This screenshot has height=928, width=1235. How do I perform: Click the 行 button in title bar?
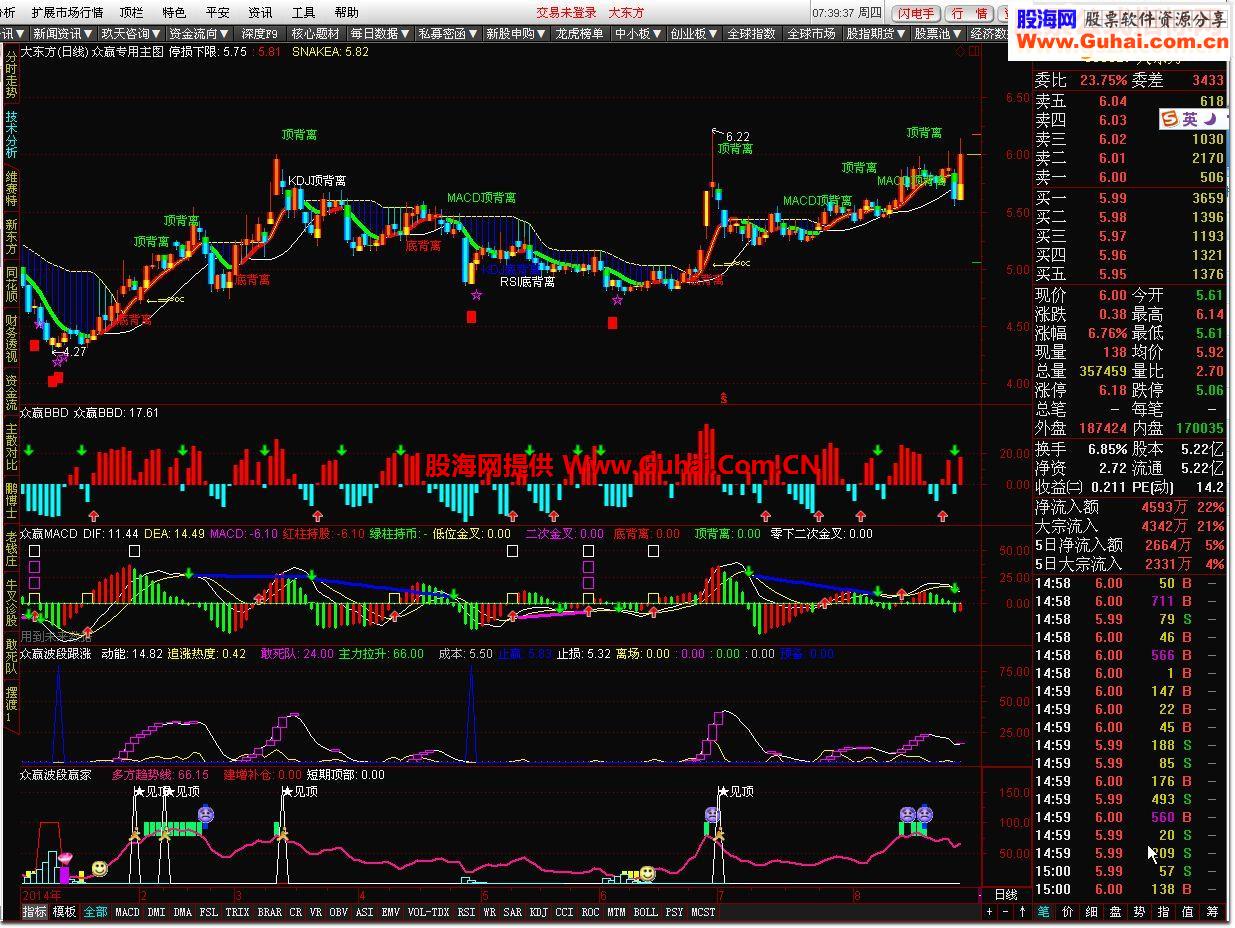[x=957, y=14]
